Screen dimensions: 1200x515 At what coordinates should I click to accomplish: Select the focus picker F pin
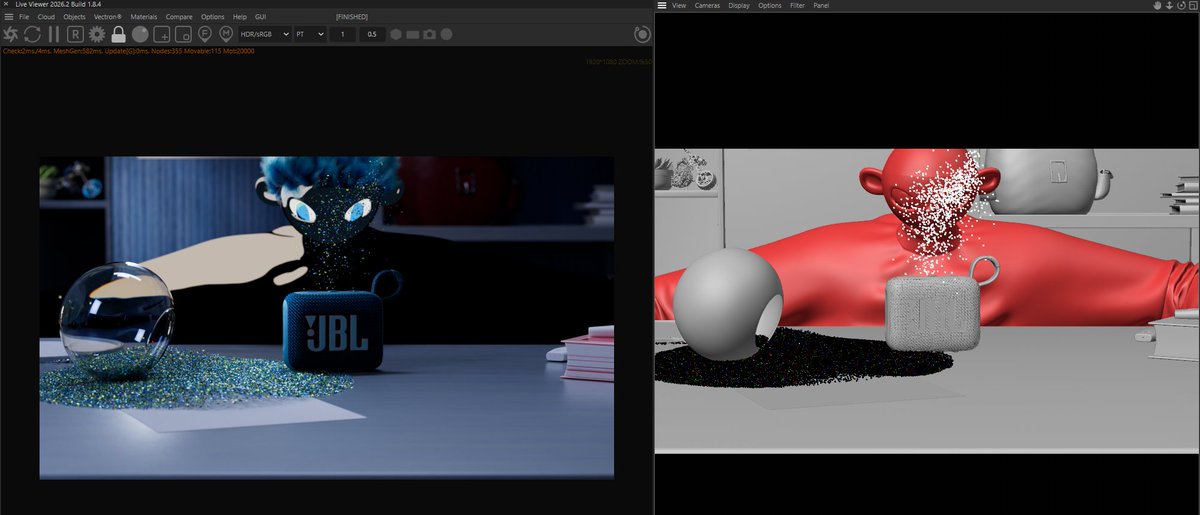[x=205, y=34]
